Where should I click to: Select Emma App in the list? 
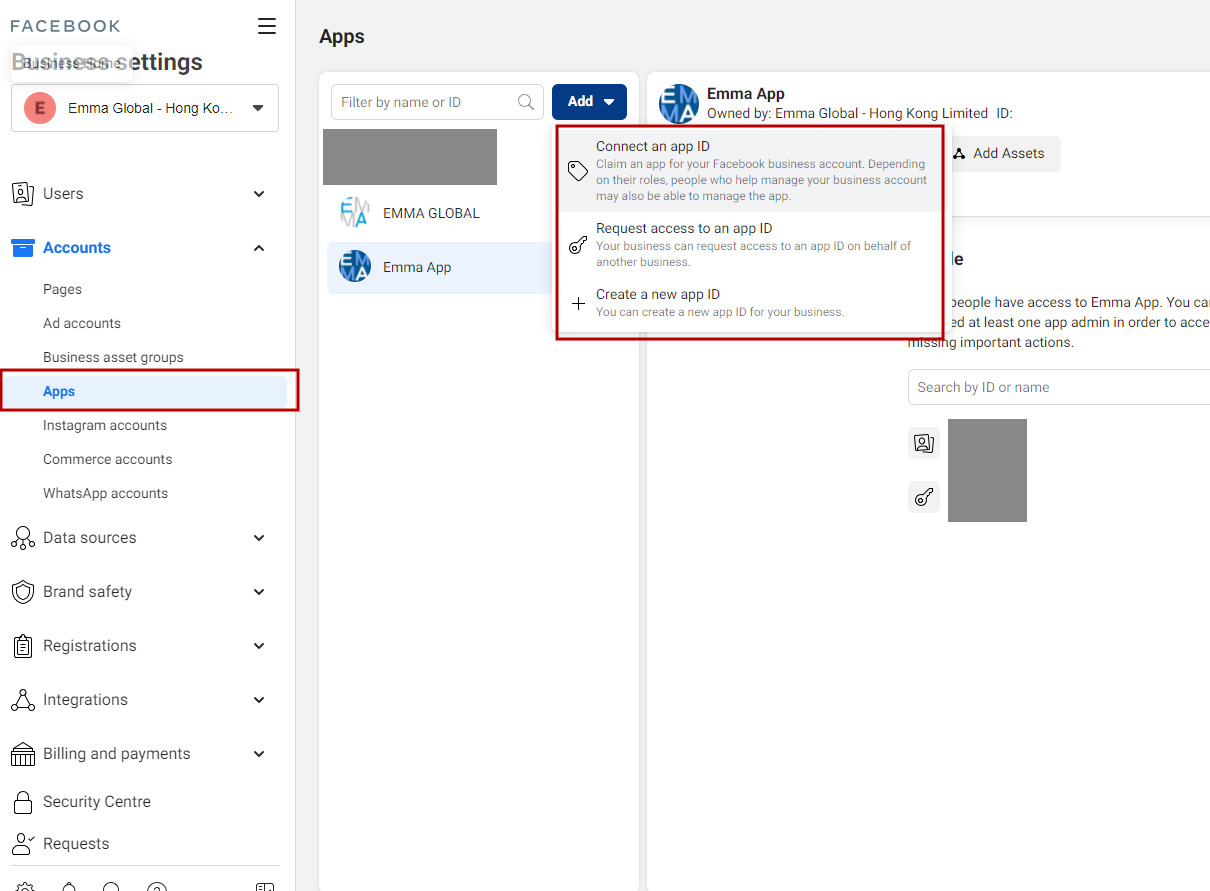coord(439,267)
